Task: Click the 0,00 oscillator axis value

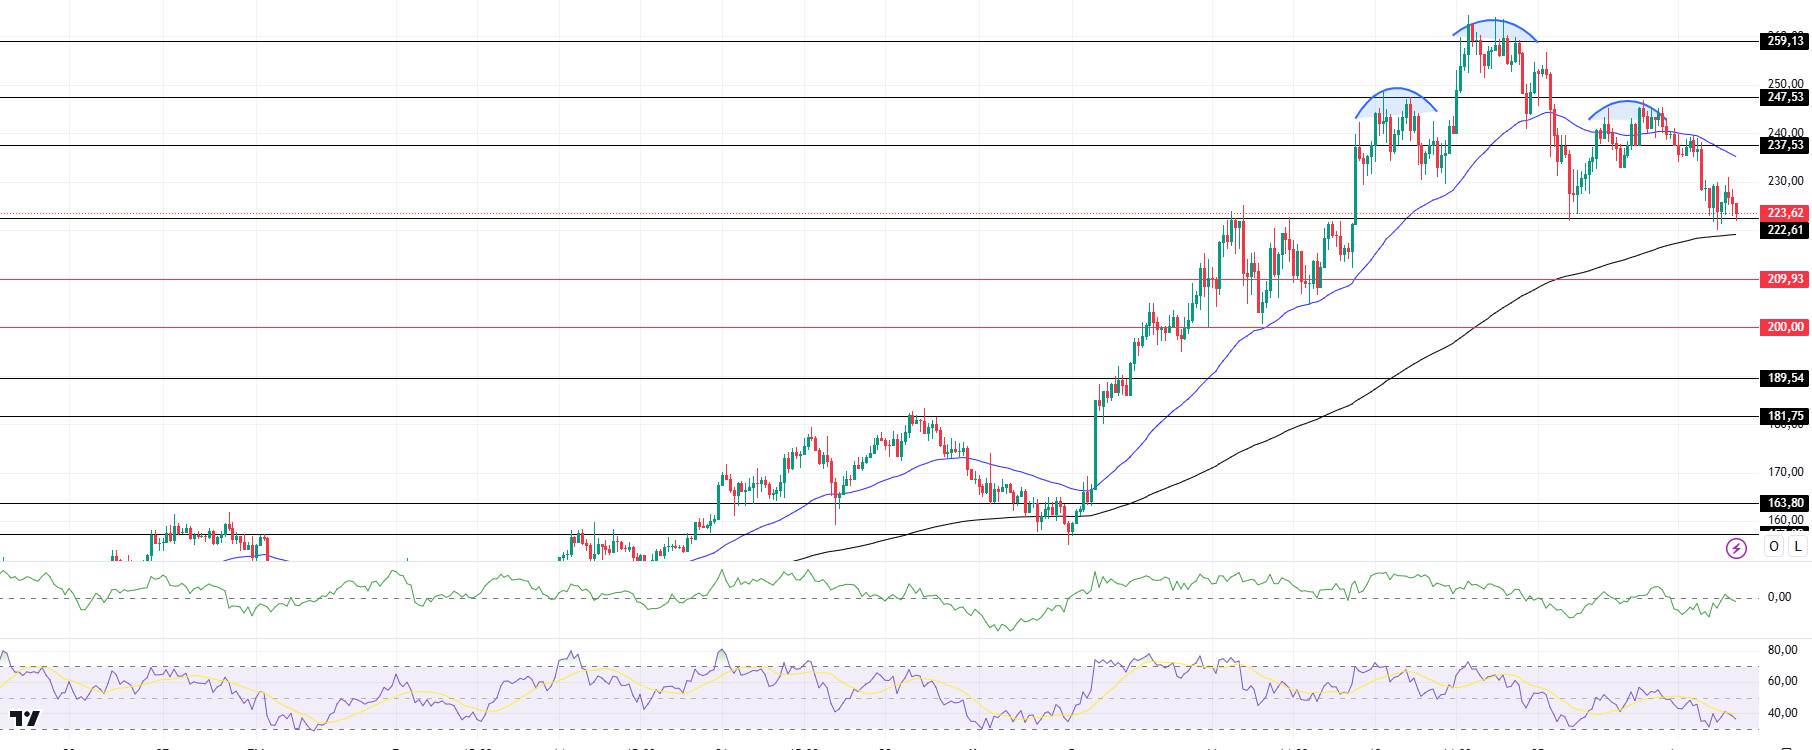Action: [x=1779, y=597]
